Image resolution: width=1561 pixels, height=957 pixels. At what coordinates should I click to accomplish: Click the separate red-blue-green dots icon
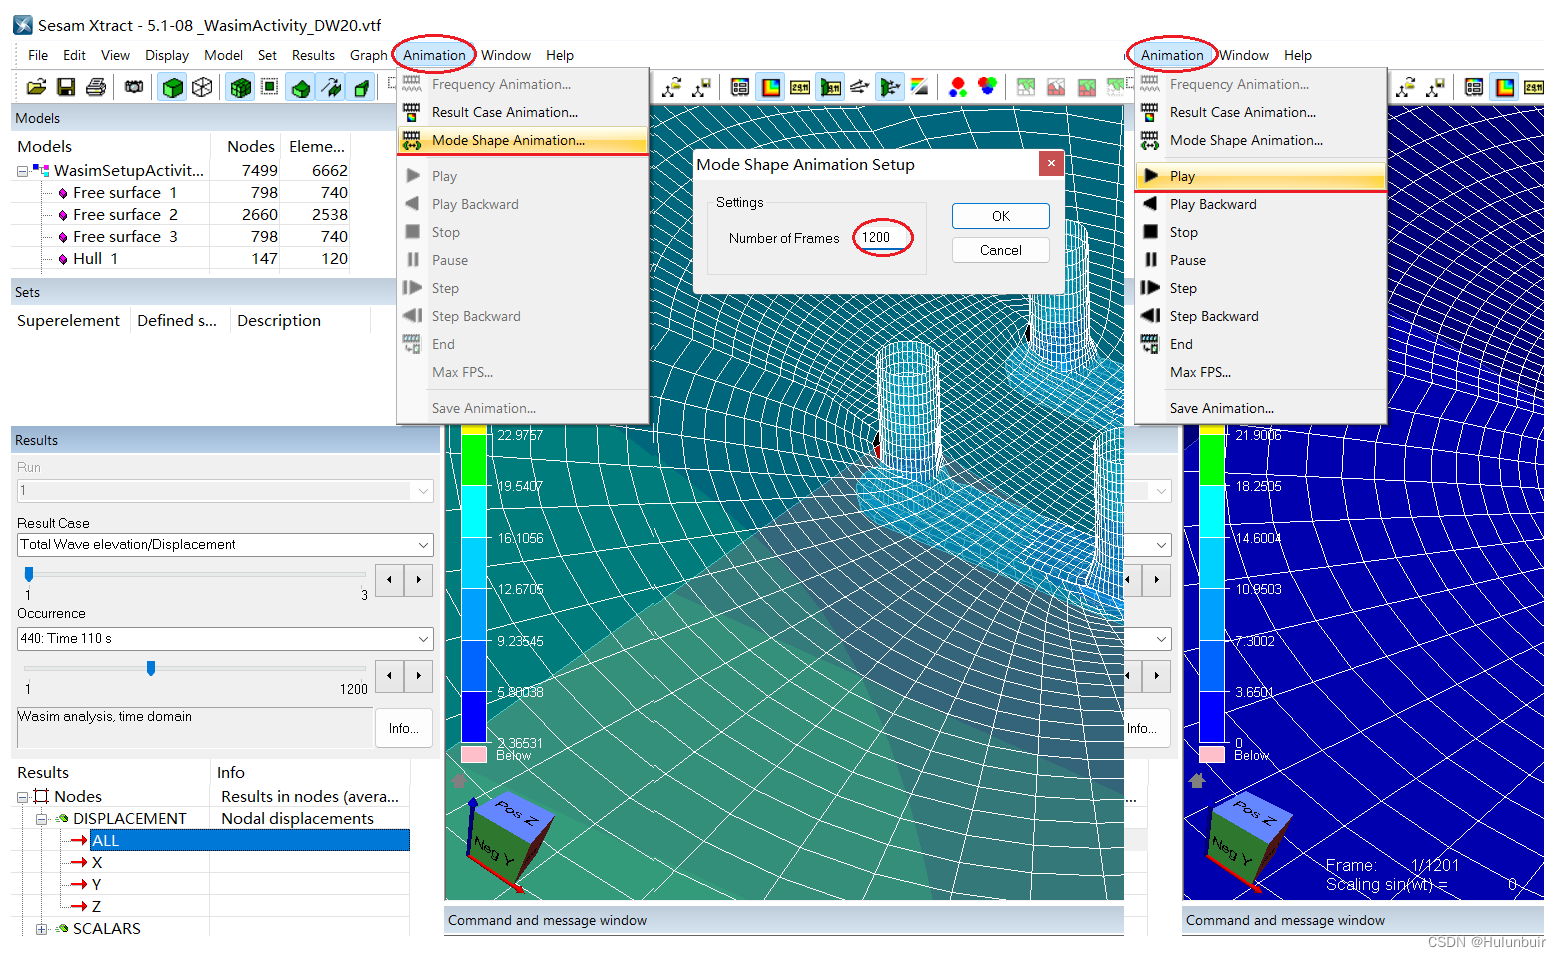tap(958, 87)
